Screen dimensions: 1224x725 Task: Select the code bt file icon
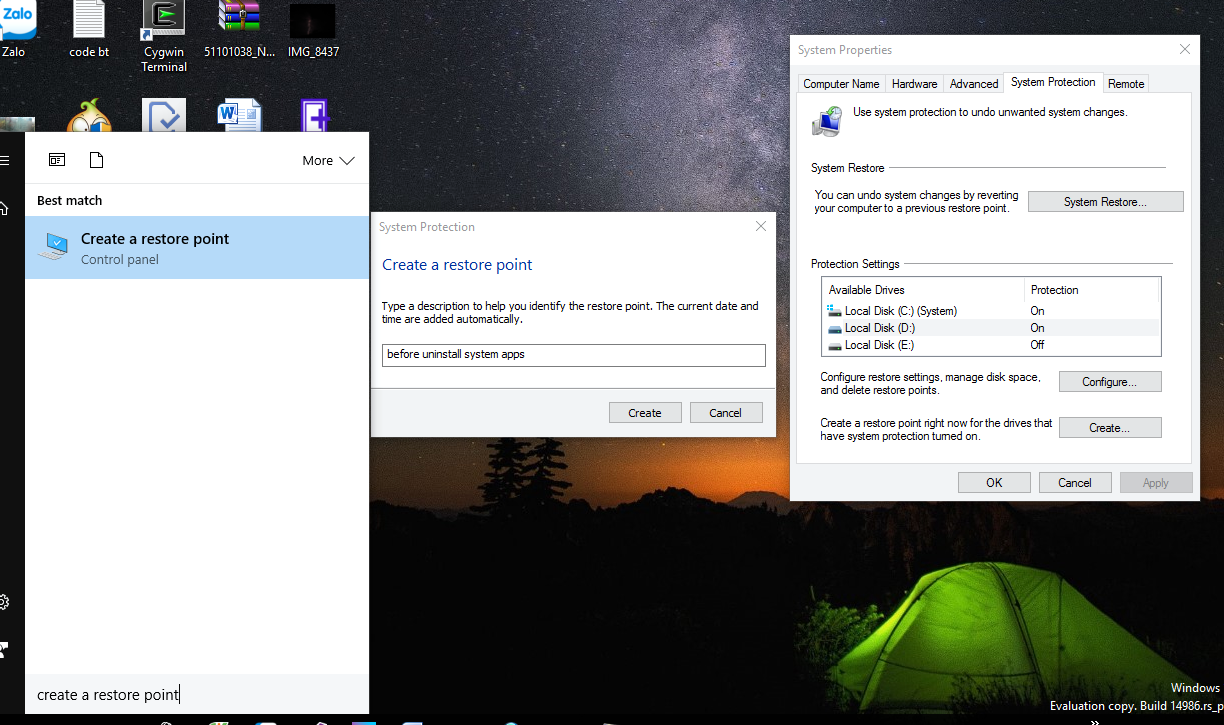89,28
